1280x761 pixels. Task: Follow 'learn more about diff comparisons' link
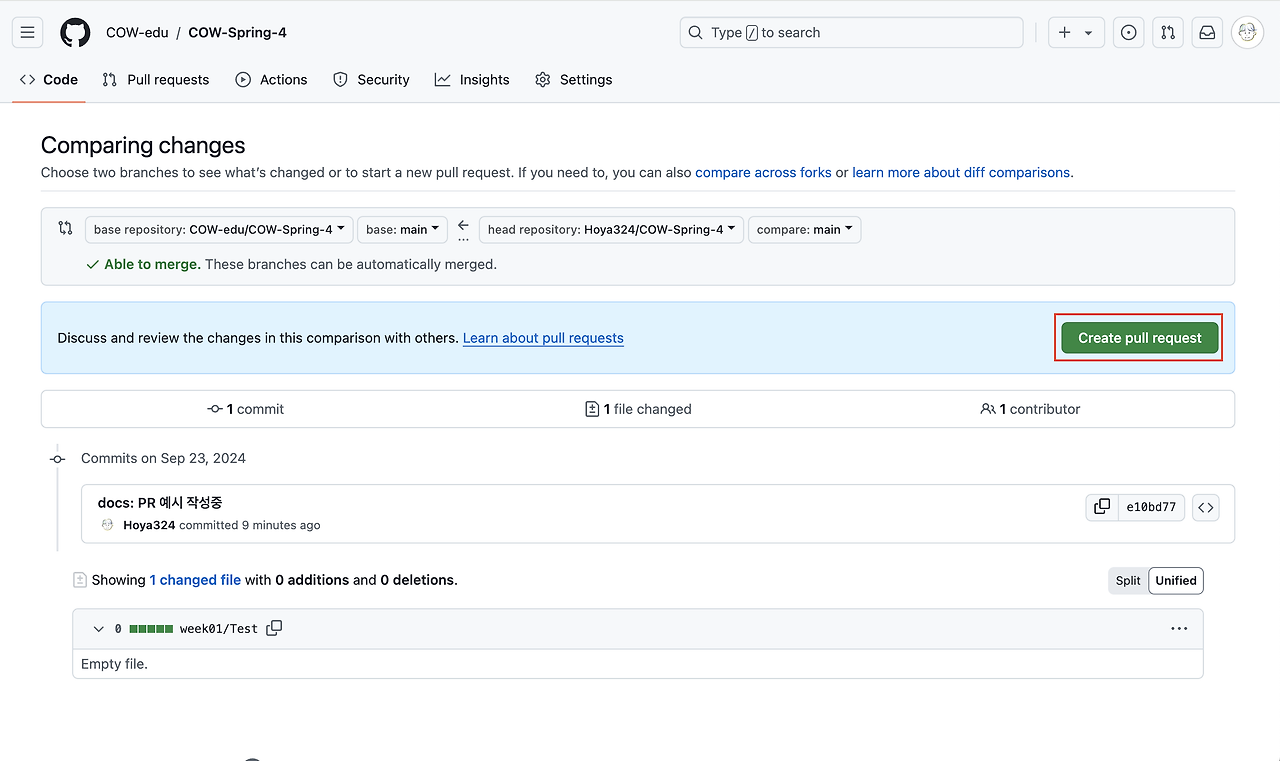pos(961,172)
